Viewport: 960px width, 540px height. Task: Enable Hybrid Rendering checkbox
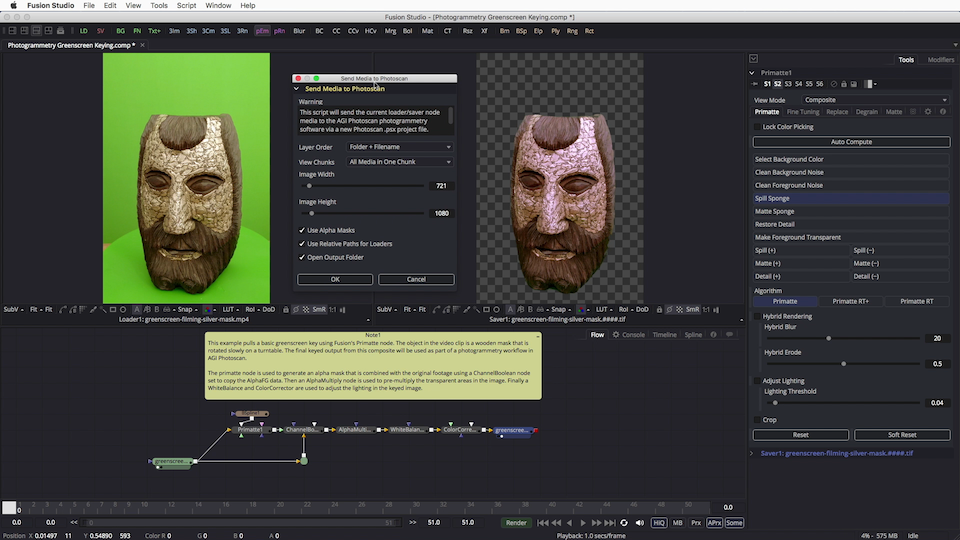[x=758, y=317]
